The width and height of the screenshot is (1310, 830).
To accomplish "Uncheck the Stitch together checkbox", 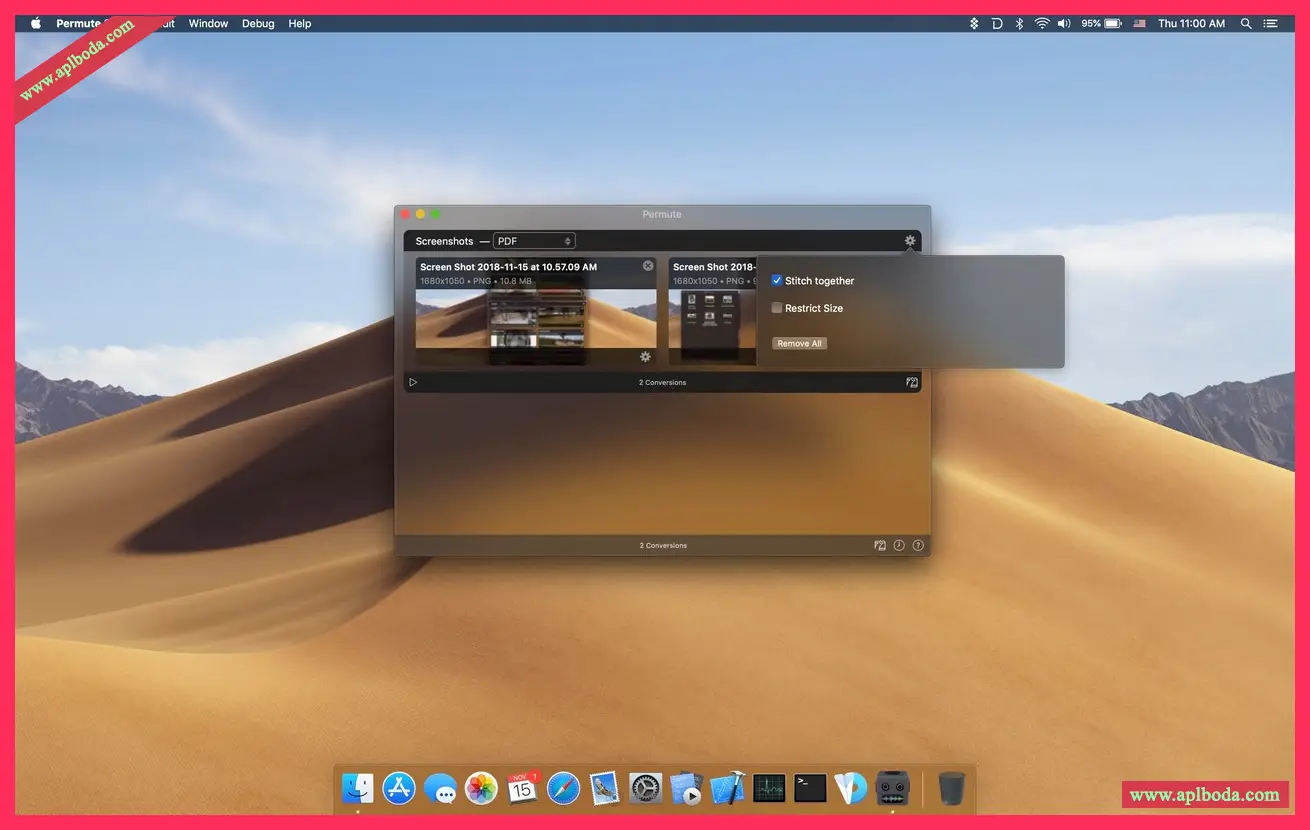I will click(x=777, y=281).
